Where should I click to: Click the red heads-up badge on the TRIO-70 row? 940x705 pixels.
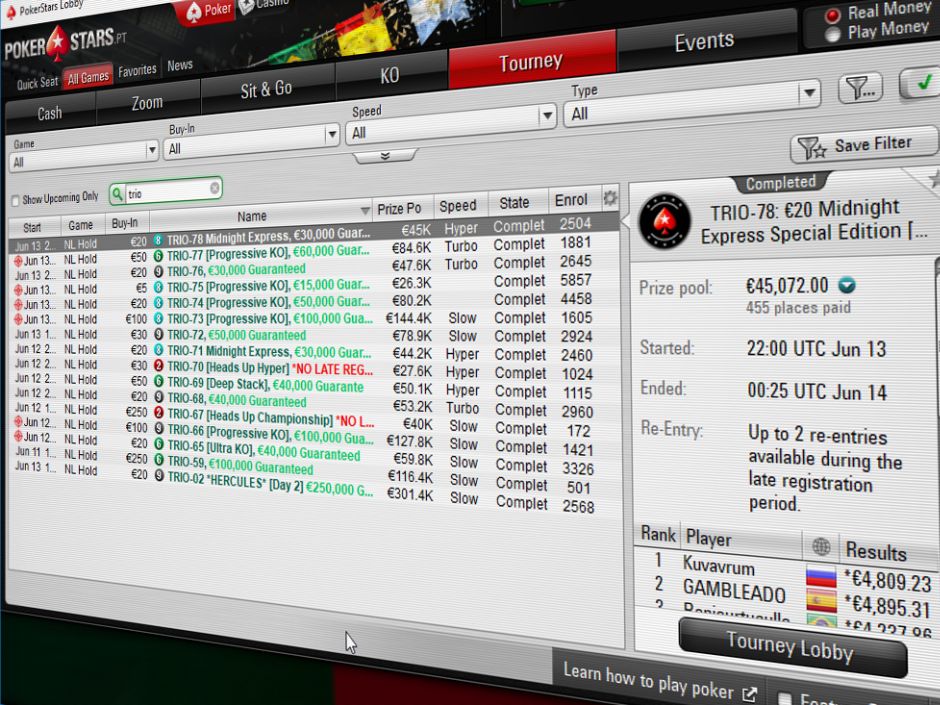pos(158,365)
